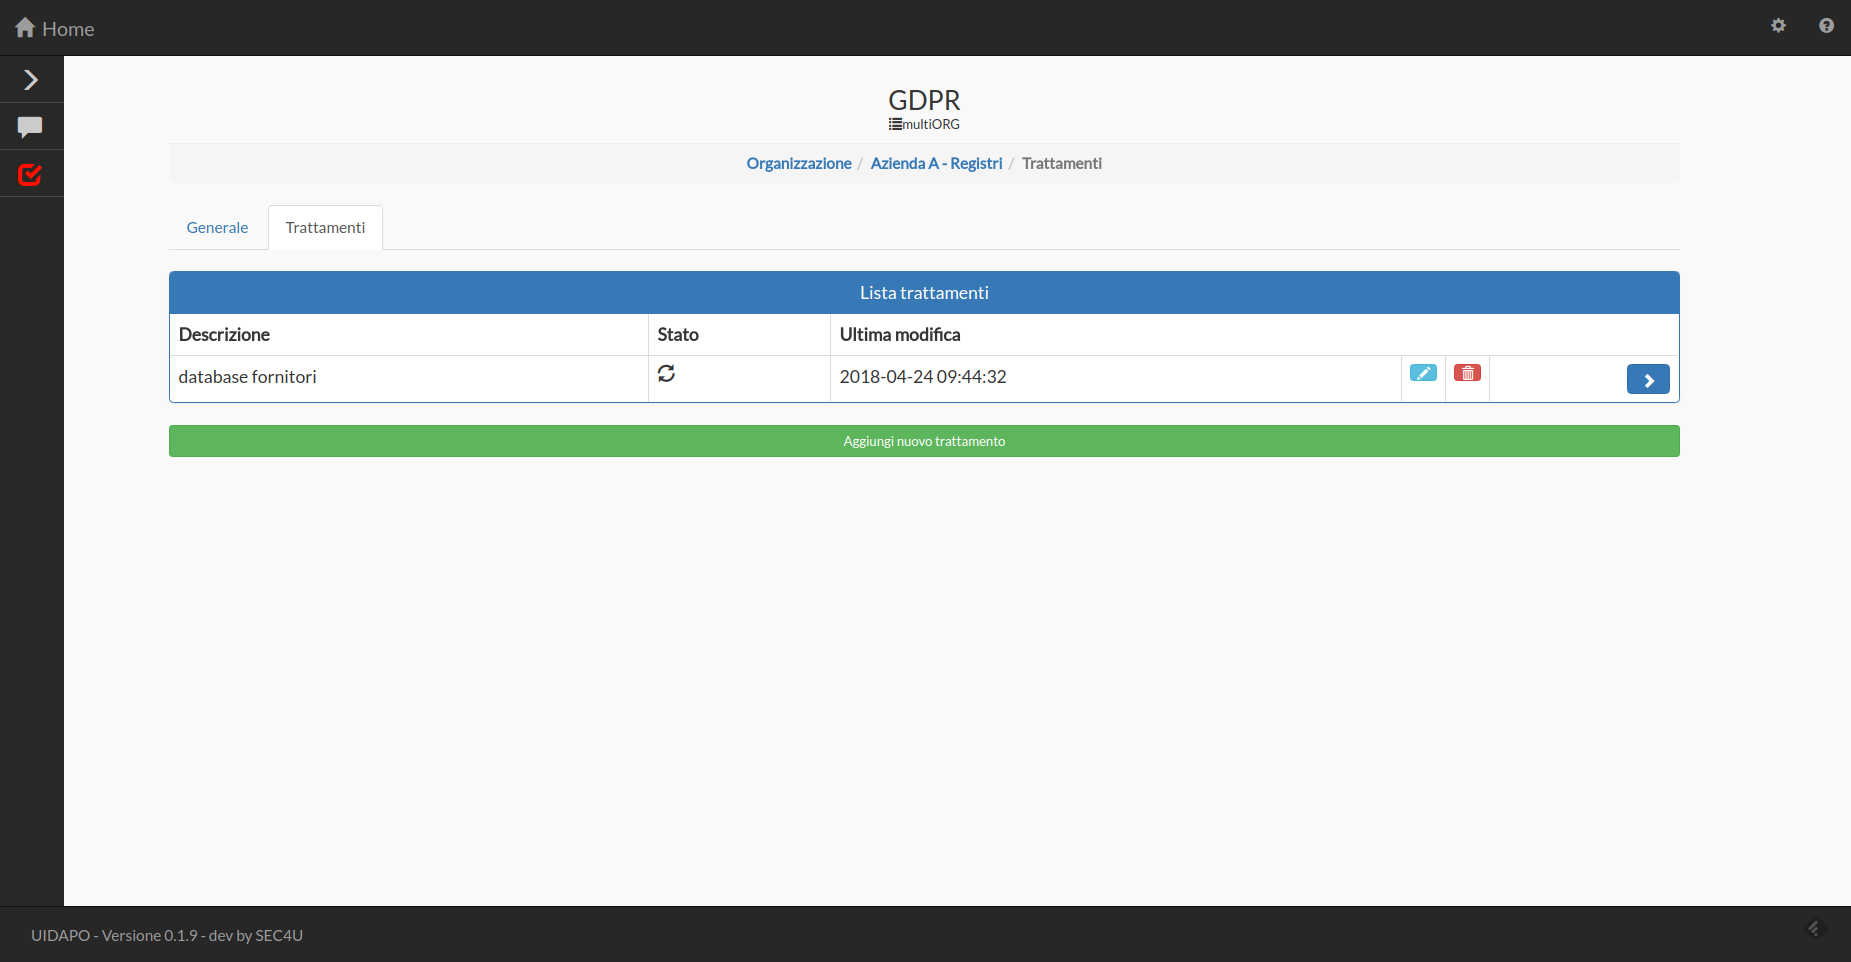Expand the sidebar with the chevron arrow
The image size is (1851, 962).
pos(31,79)
